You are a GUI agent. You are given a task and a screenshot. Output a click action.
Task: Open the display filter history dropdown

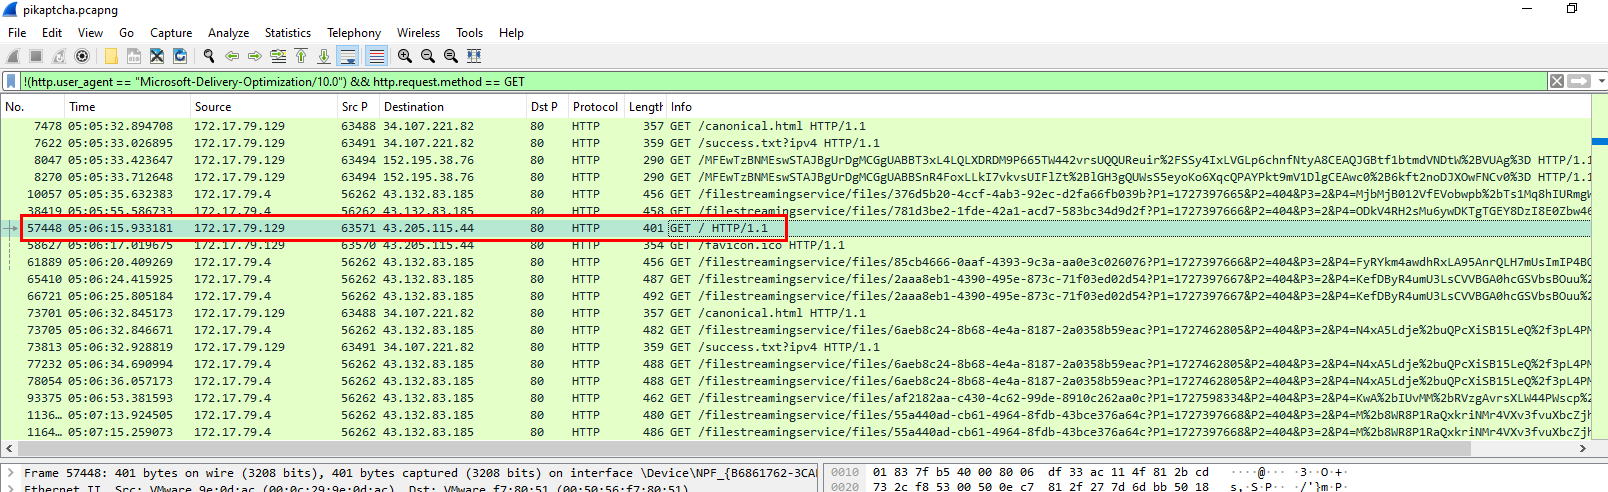pos(1600,81)
